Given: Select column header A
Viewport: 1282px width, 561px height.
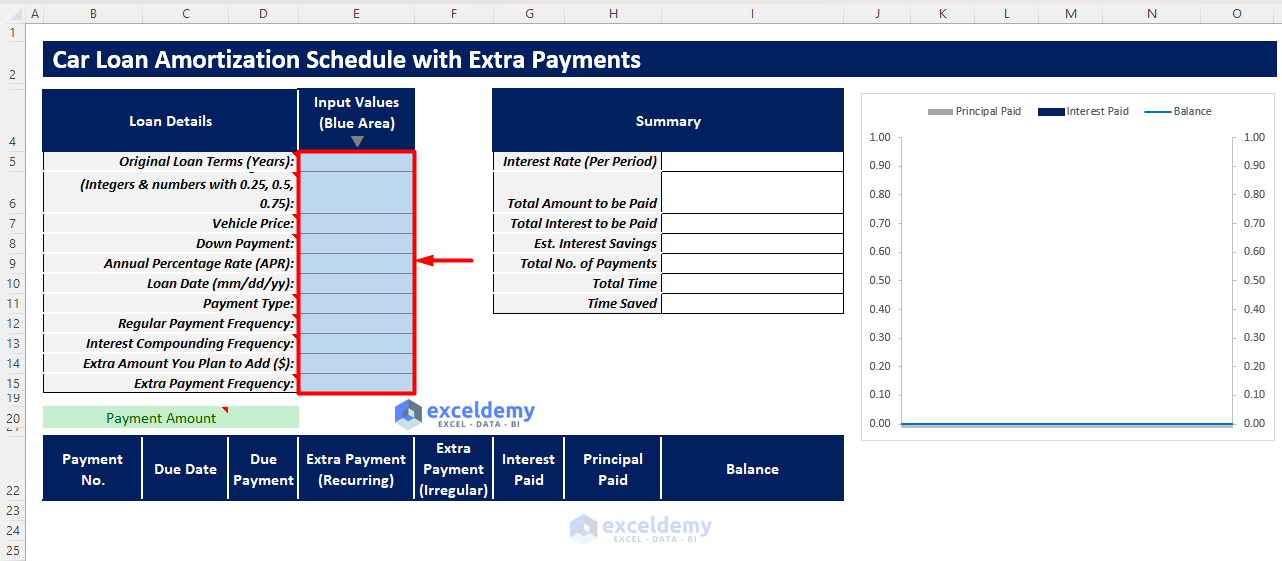Looking at the screenshot, I should 35,14.
